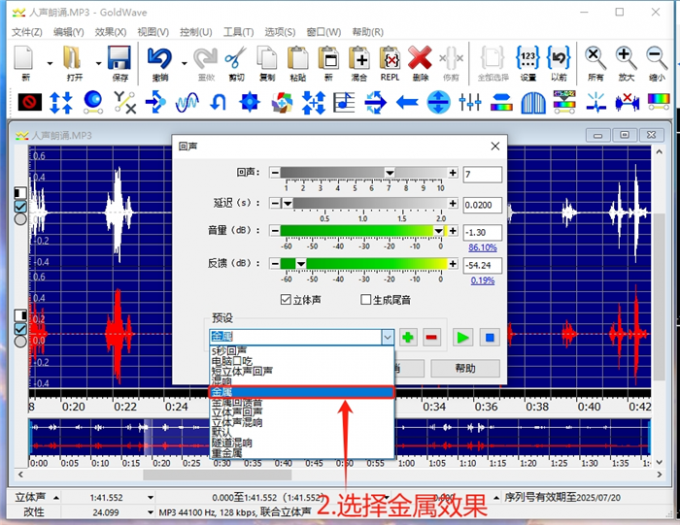Open the 立体声 status bar arrow

(x=56, y=498)
